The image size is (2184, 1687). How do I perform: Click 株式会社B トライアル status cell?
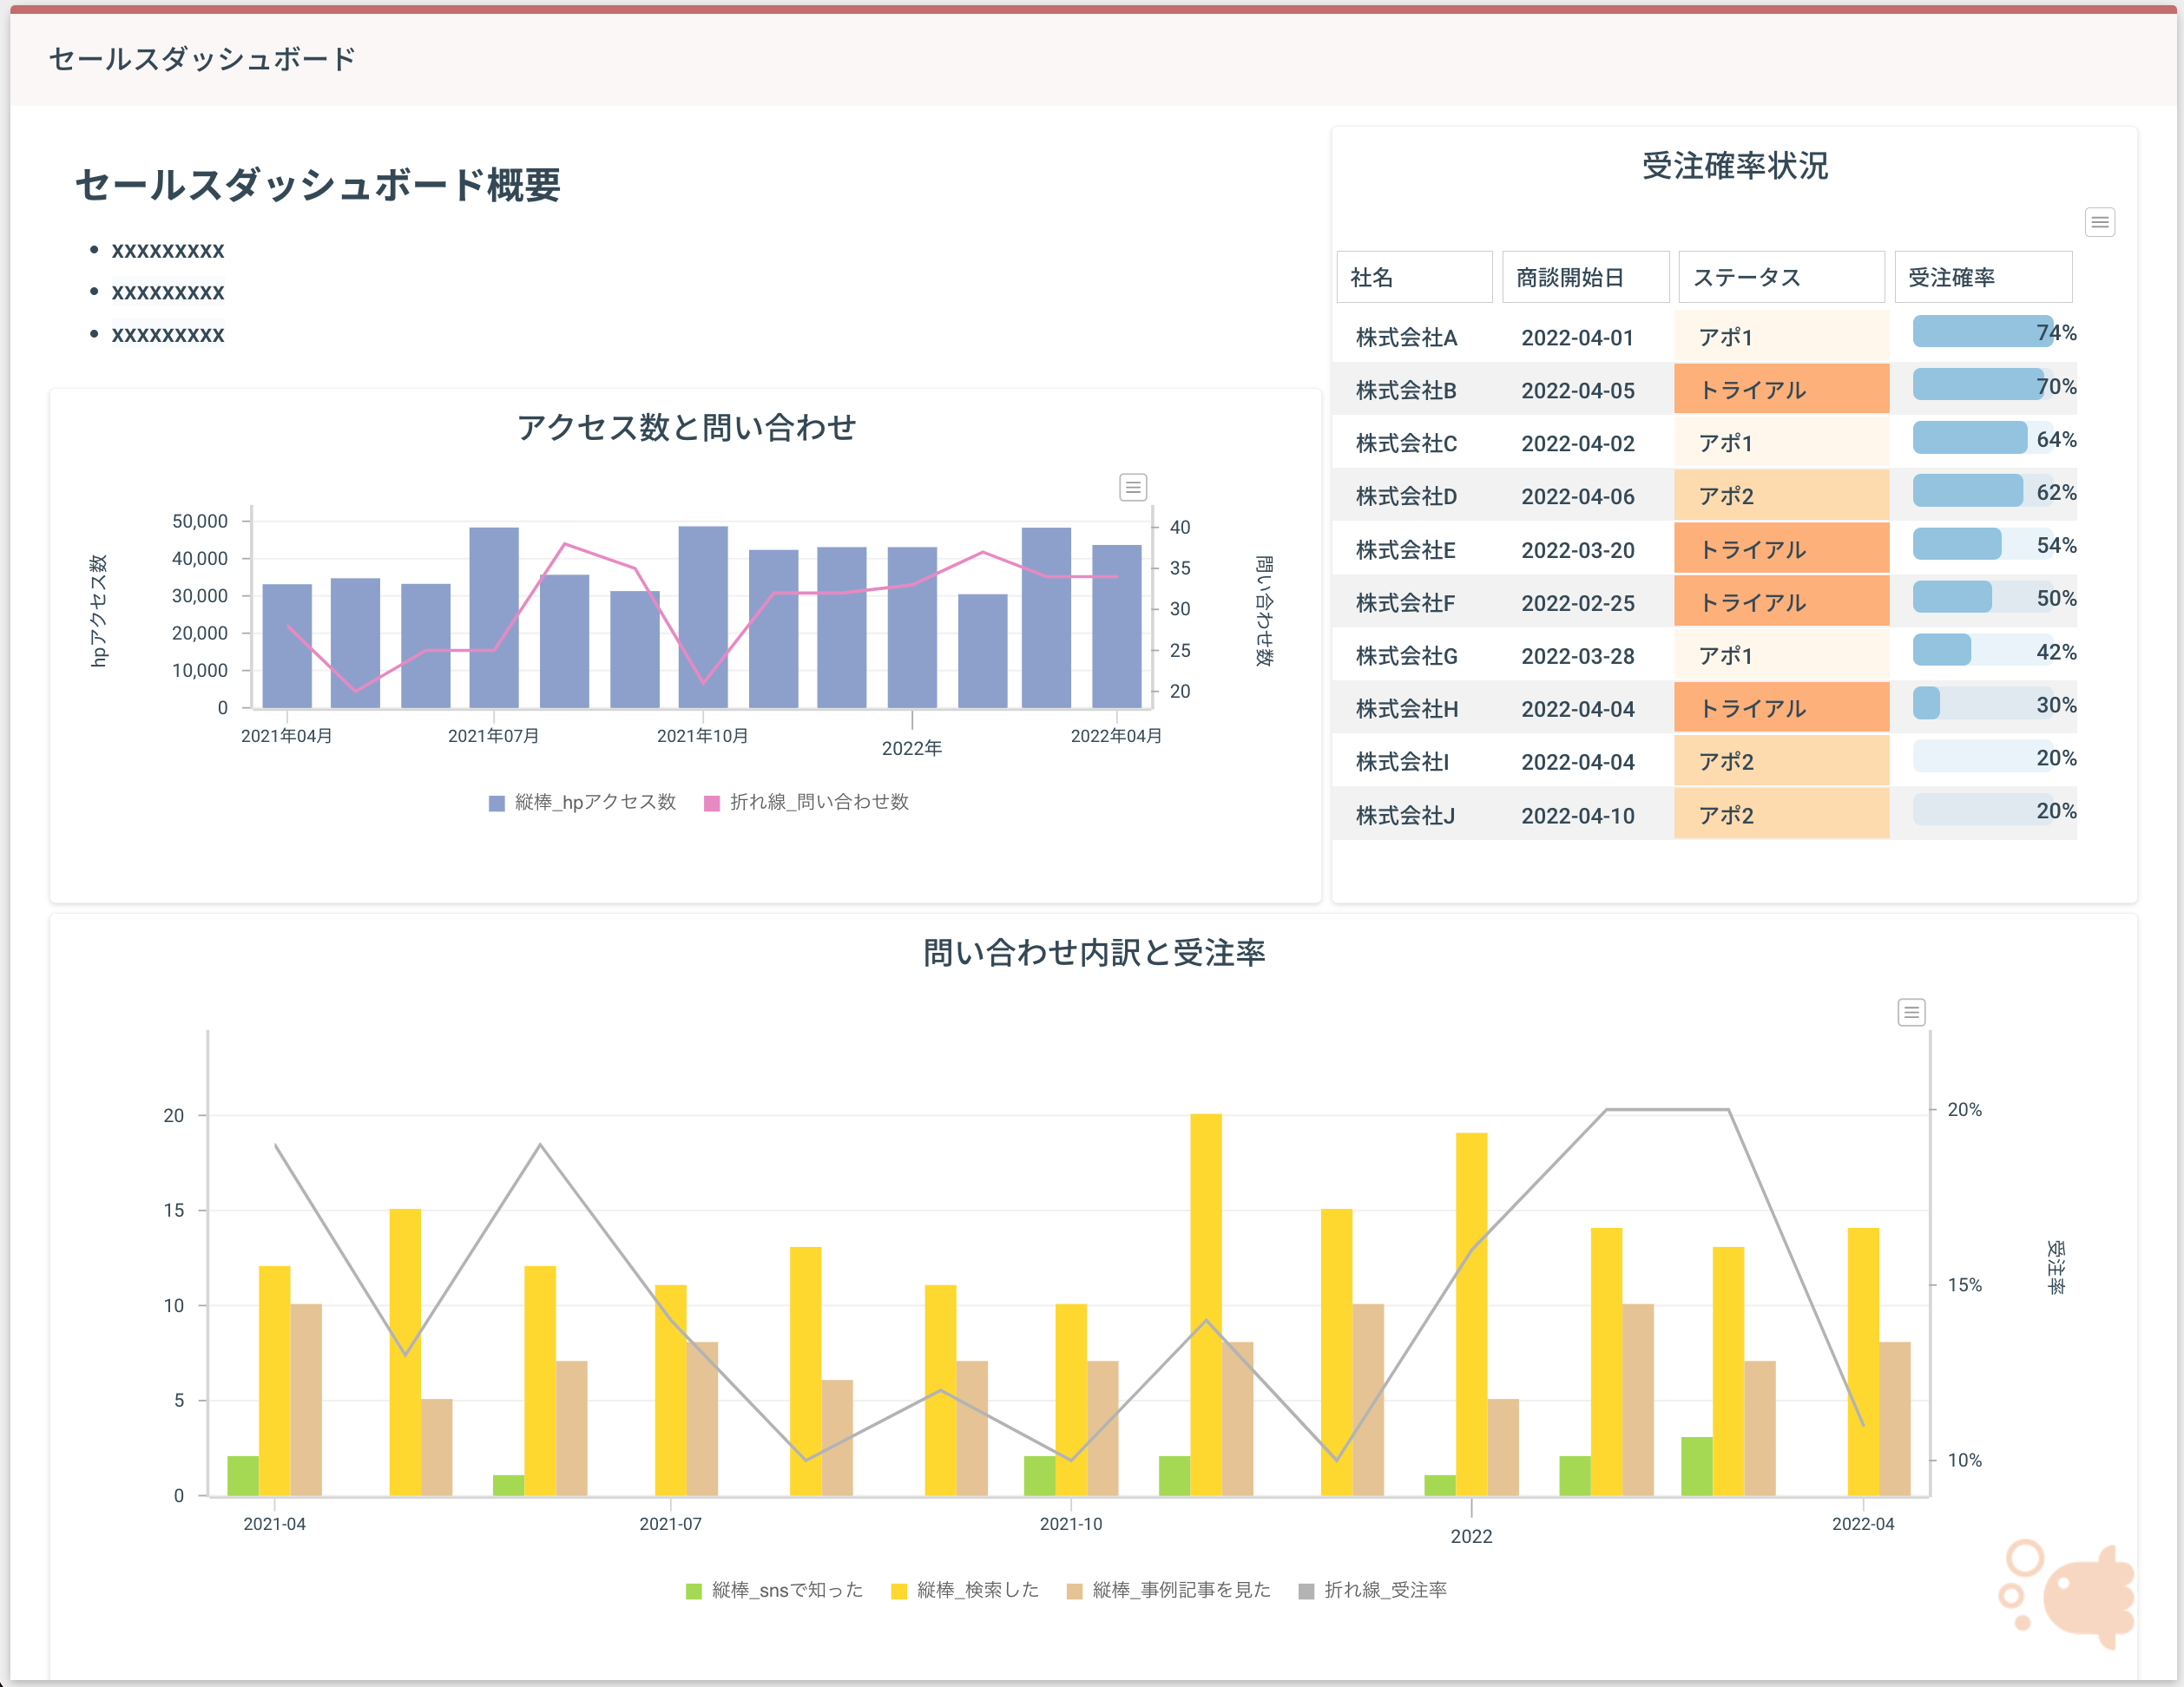(x=1780, y=390)
